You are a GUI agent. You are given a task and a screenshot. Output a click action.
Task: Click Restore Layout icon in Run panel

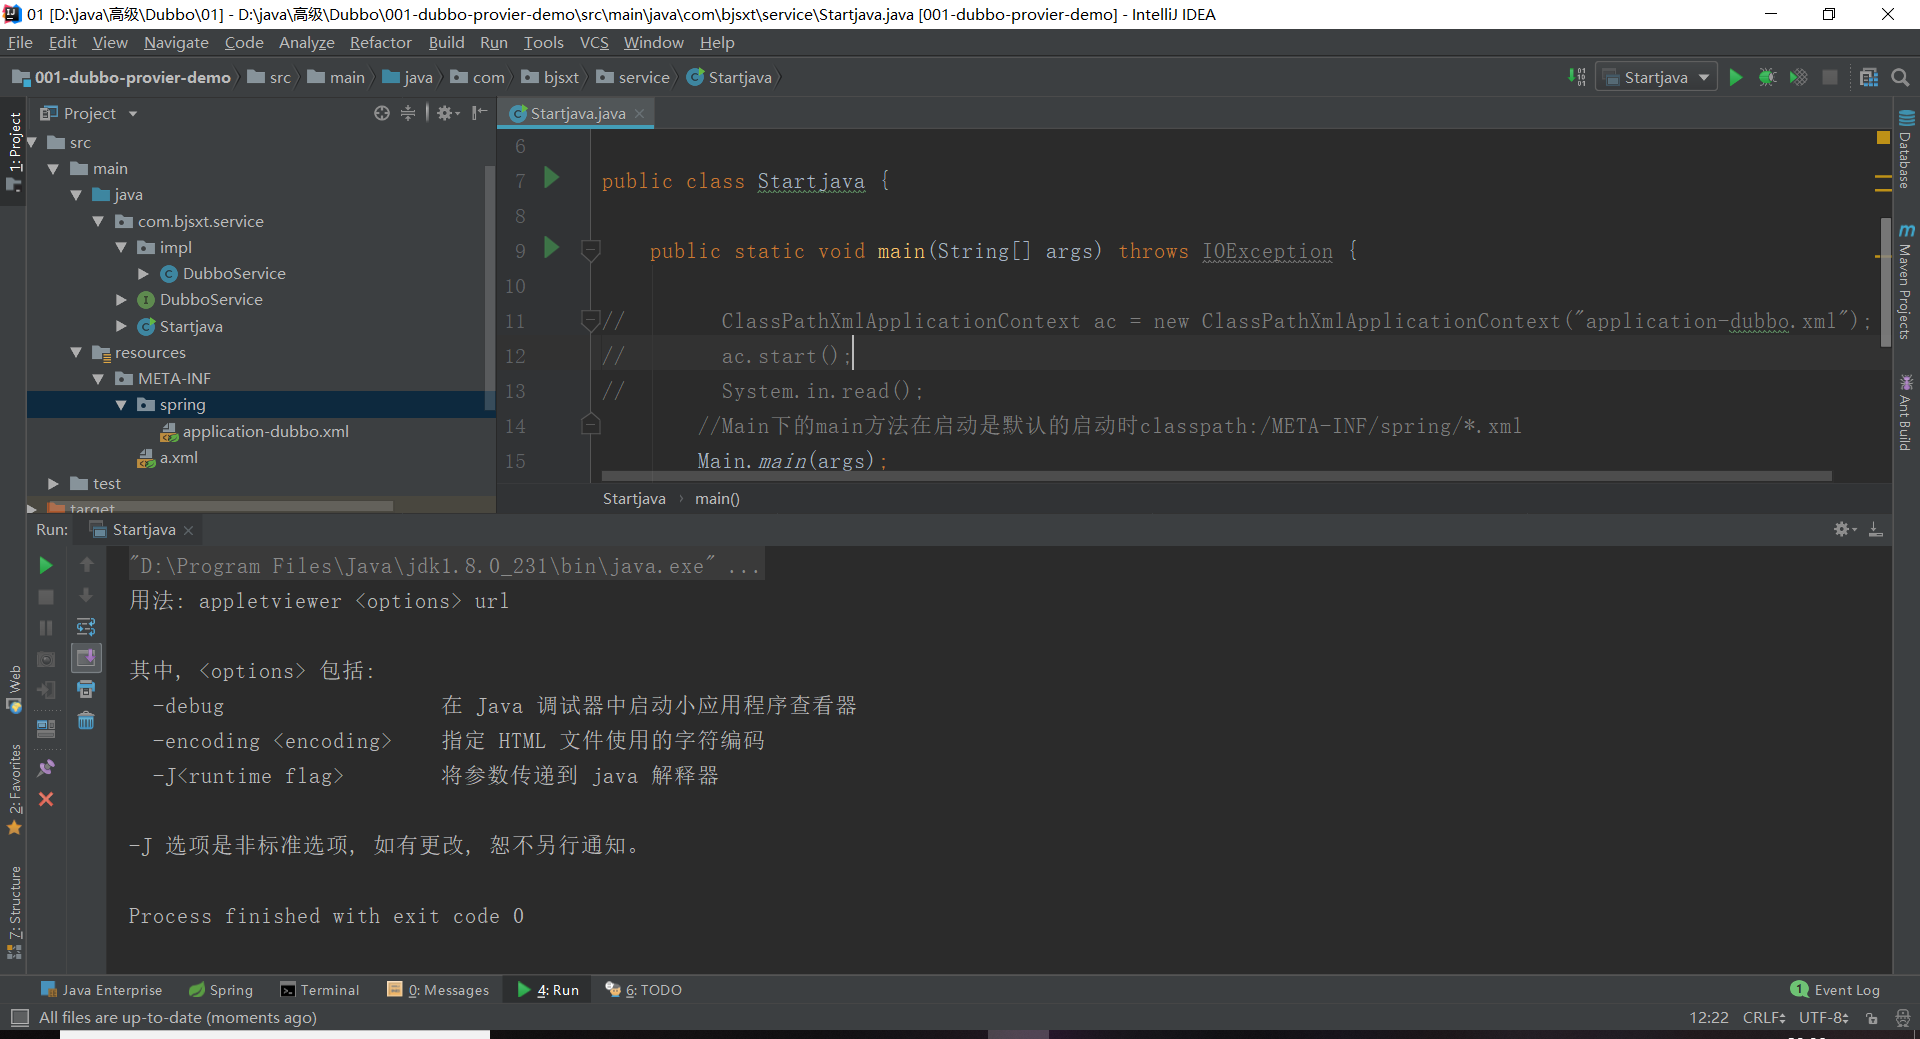coord(46,729)
